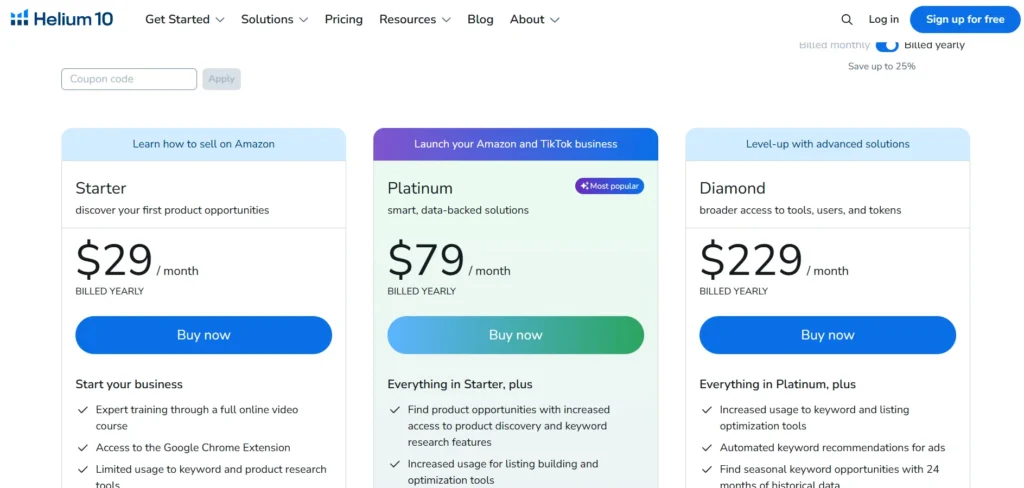Click the Sign up for free button
The height and width of the screenshot is (488, 1024).
tap(965, 19)
